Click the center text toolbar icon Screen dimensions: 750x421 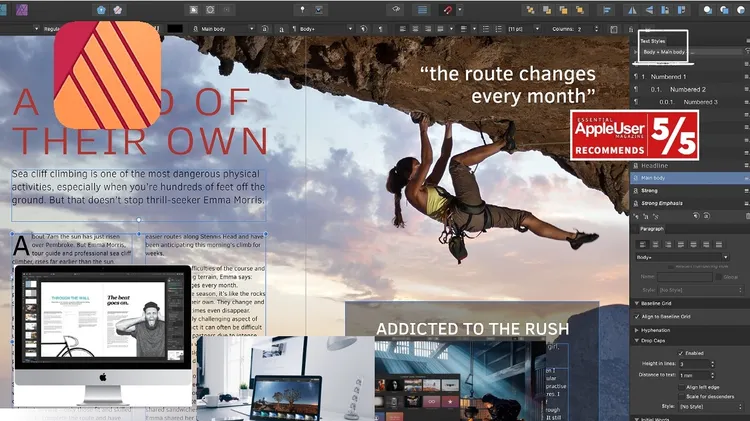click(x=415, y=29)
